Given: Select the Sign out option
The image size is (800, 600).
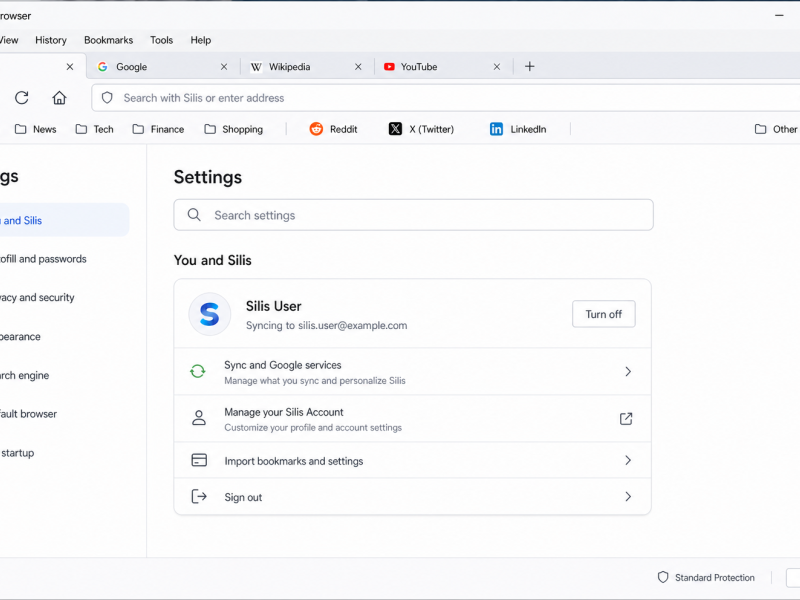Looking at the screenshot, I should pyautogui.click(x=412, y=496).
